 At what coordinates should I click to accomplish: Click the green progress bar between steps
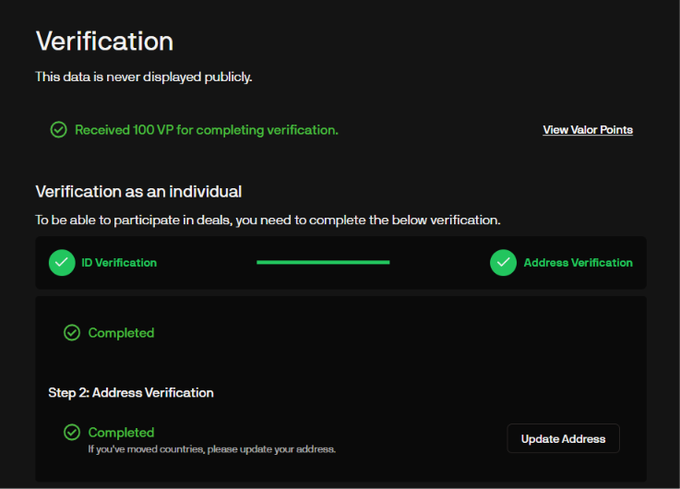(x=323, y=262)
